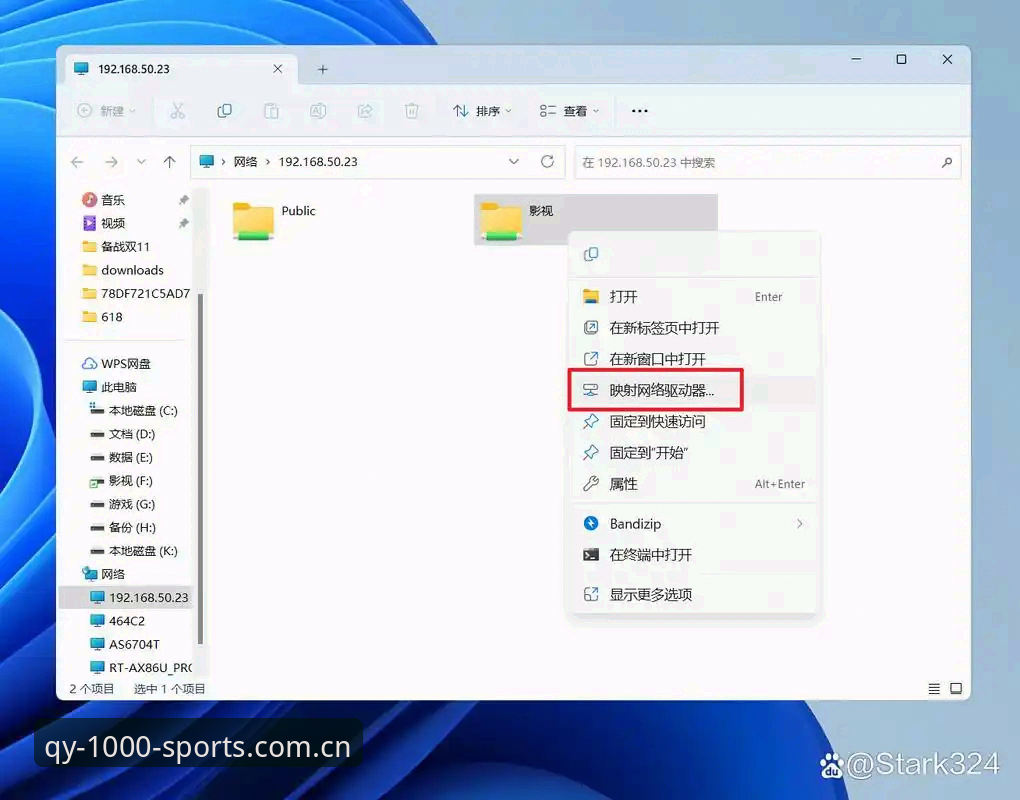The height and width of the screenshot is (800, 1020).
Task: Open 影视 (F:) network drive
Action: (x=121, y=481)
